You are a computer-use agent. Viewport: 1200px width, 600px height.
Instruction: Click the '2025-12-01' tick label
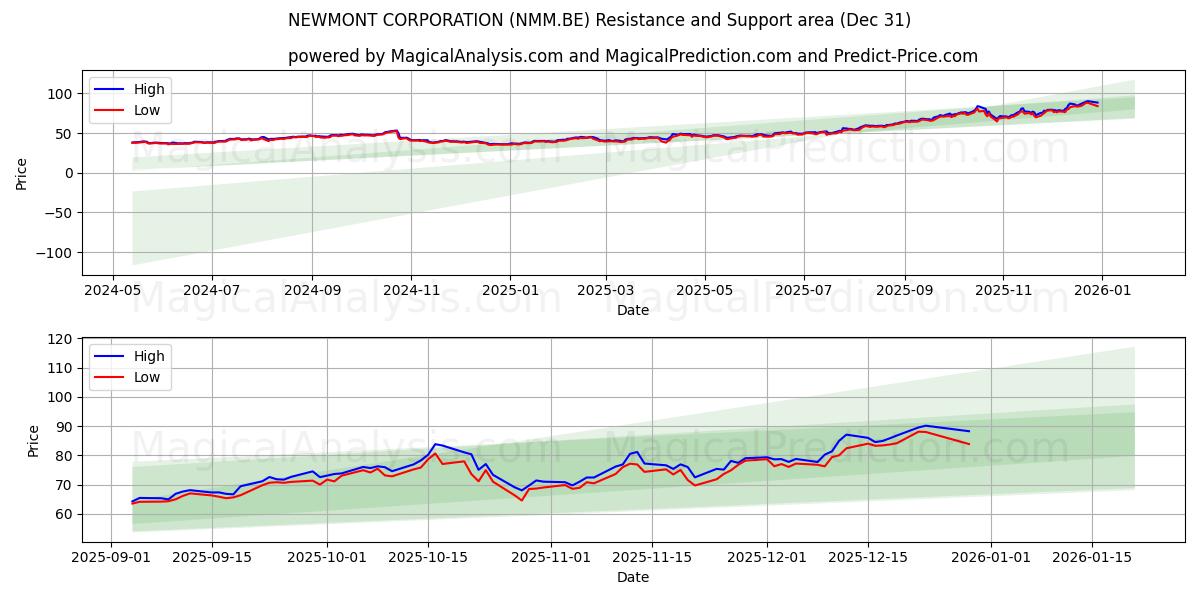[767, 558]
